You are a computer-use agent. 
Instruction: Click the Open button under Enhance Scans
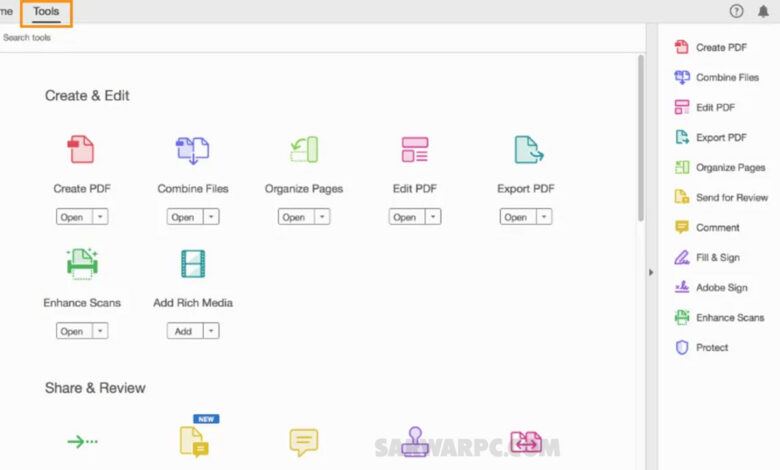pos(74,331)
